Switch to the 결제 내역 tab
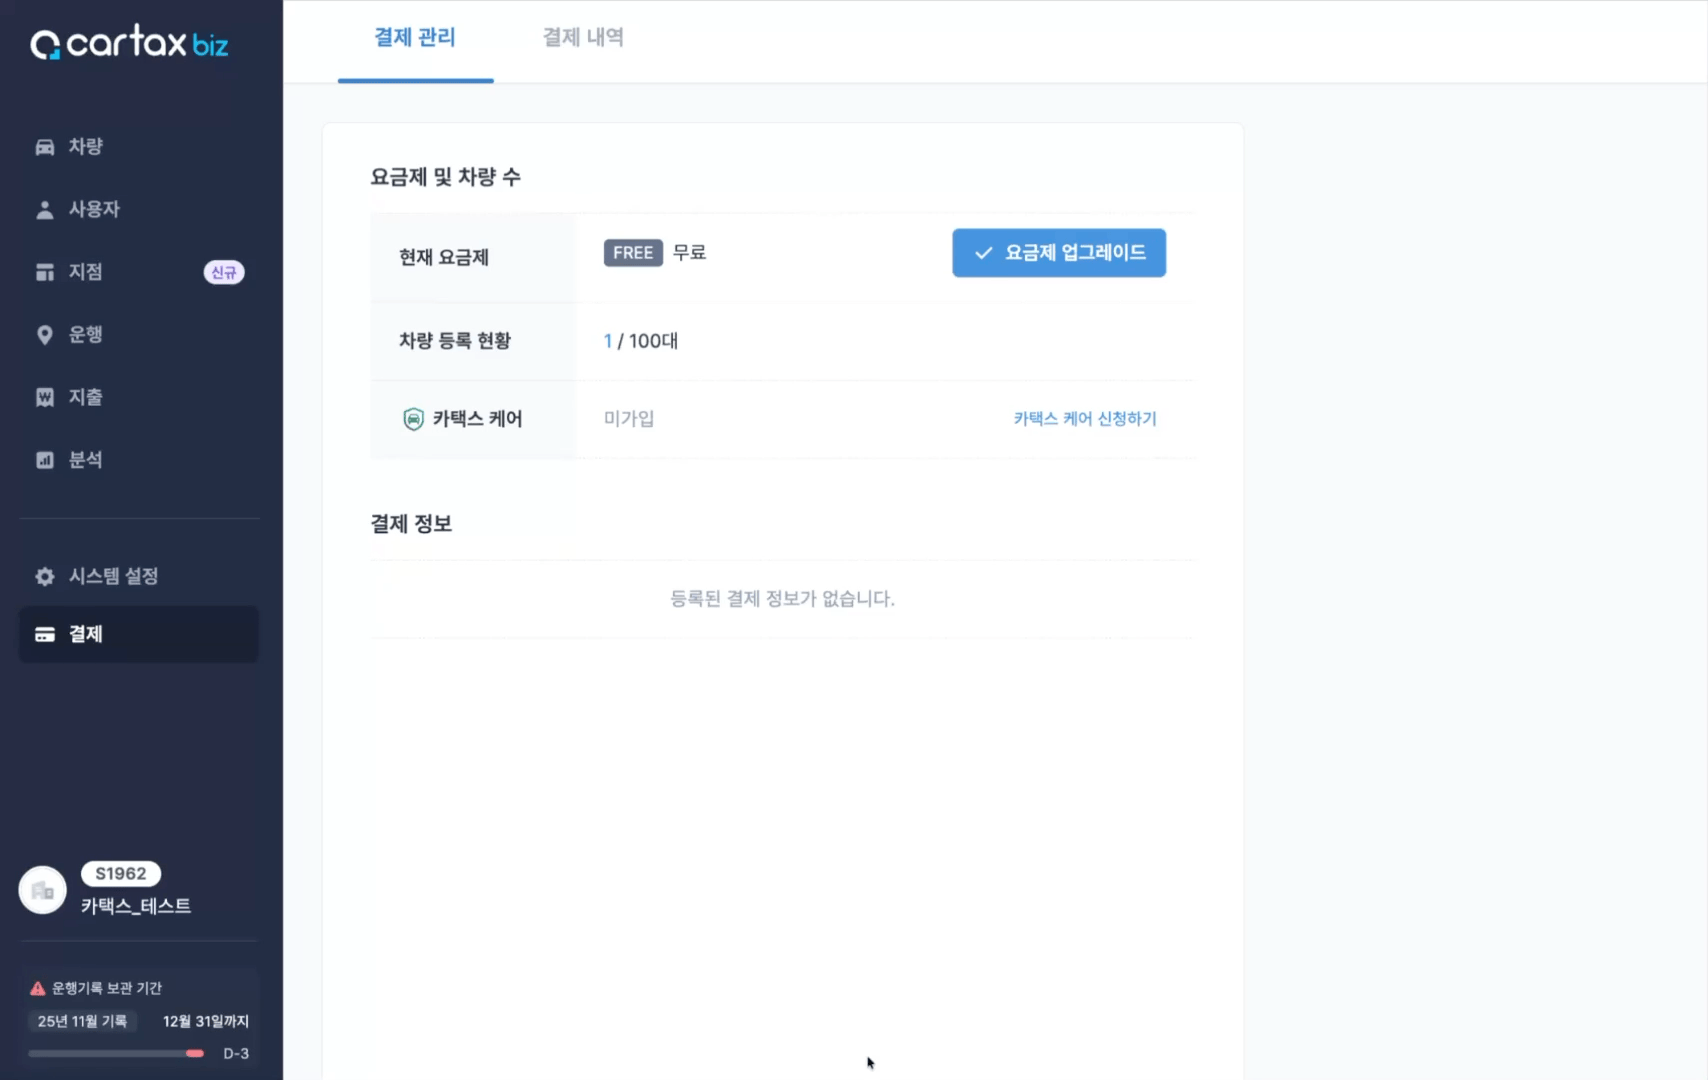Screen dimensions: 1708x1080 click(x=583, y=37)
